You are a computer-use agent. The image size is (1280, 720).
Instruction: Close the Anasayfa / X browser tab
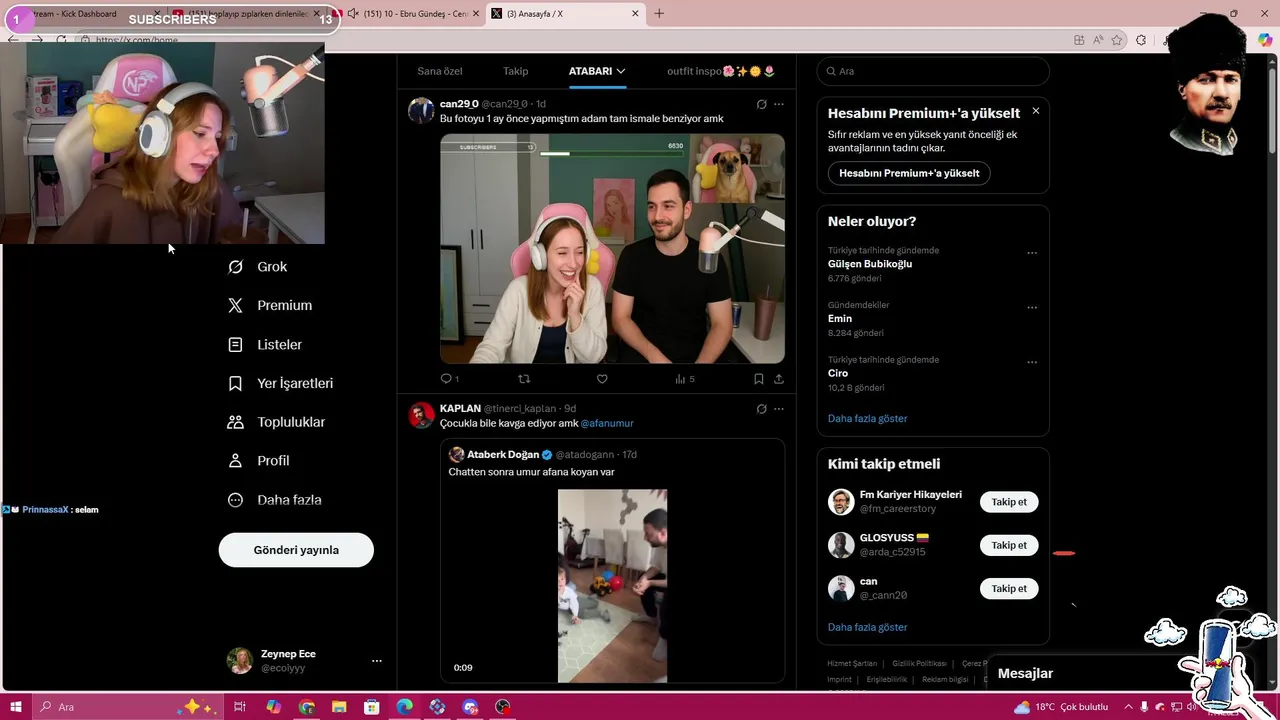[635, 14]
